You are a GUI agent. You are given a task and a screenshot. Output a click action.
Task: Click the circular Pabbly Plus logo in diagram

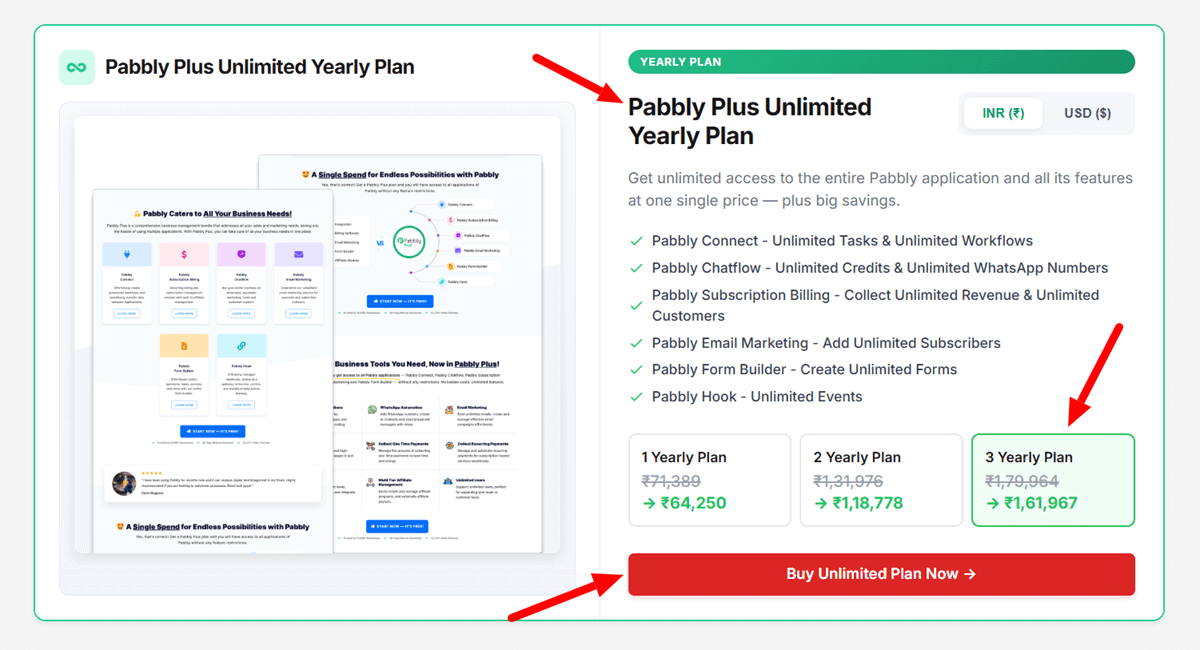(x=408, y=243)
